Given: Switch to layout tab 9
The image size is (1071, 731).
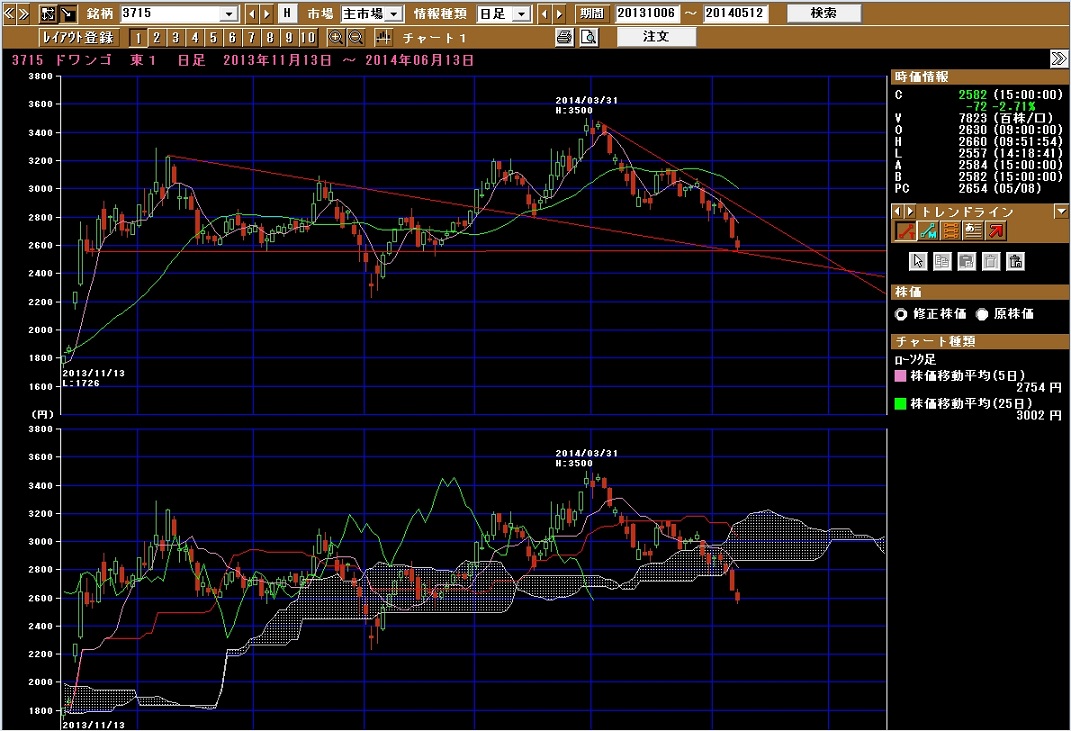Looking at the screenshot, I should [289, 38].
